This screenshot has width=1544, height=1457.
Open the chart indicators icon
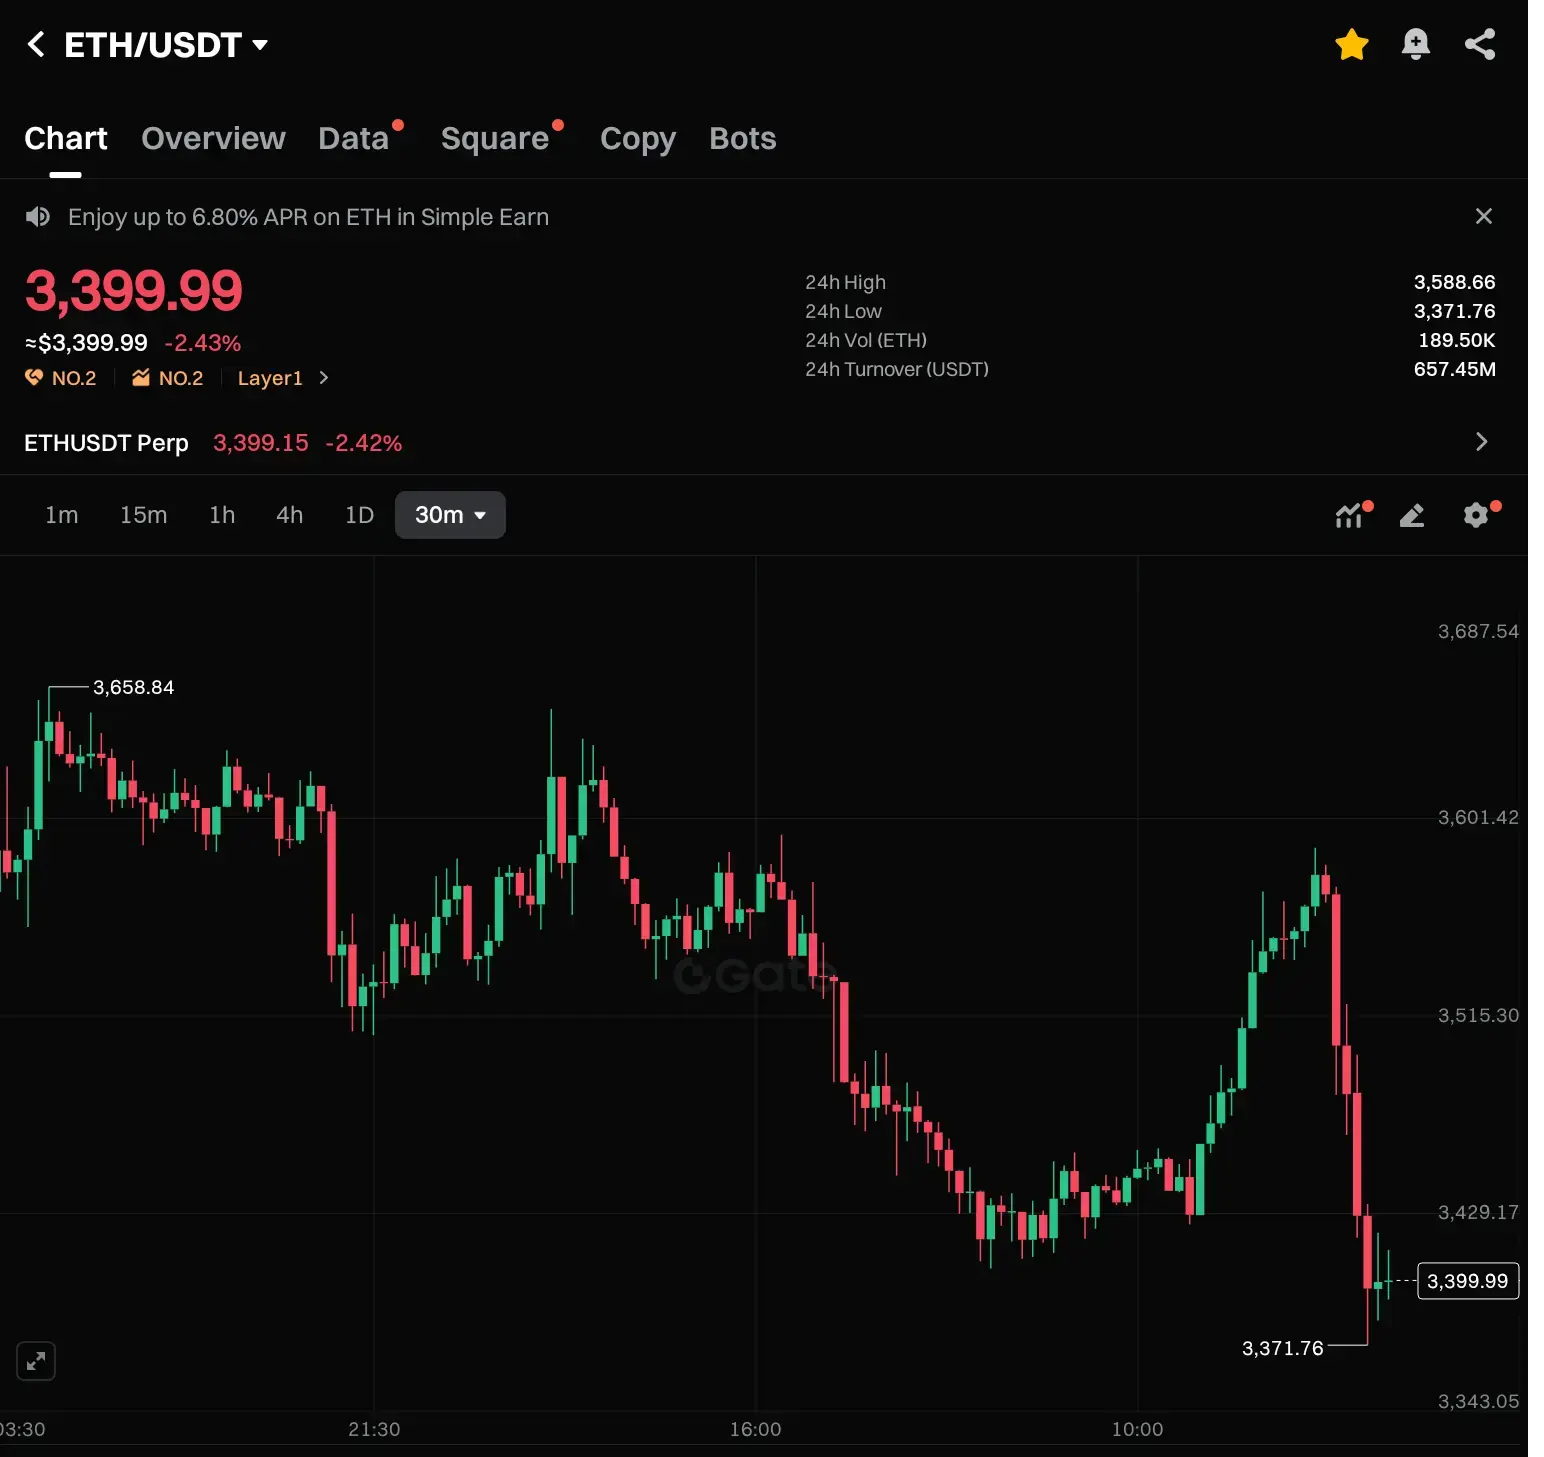[x=1351, y=515]
